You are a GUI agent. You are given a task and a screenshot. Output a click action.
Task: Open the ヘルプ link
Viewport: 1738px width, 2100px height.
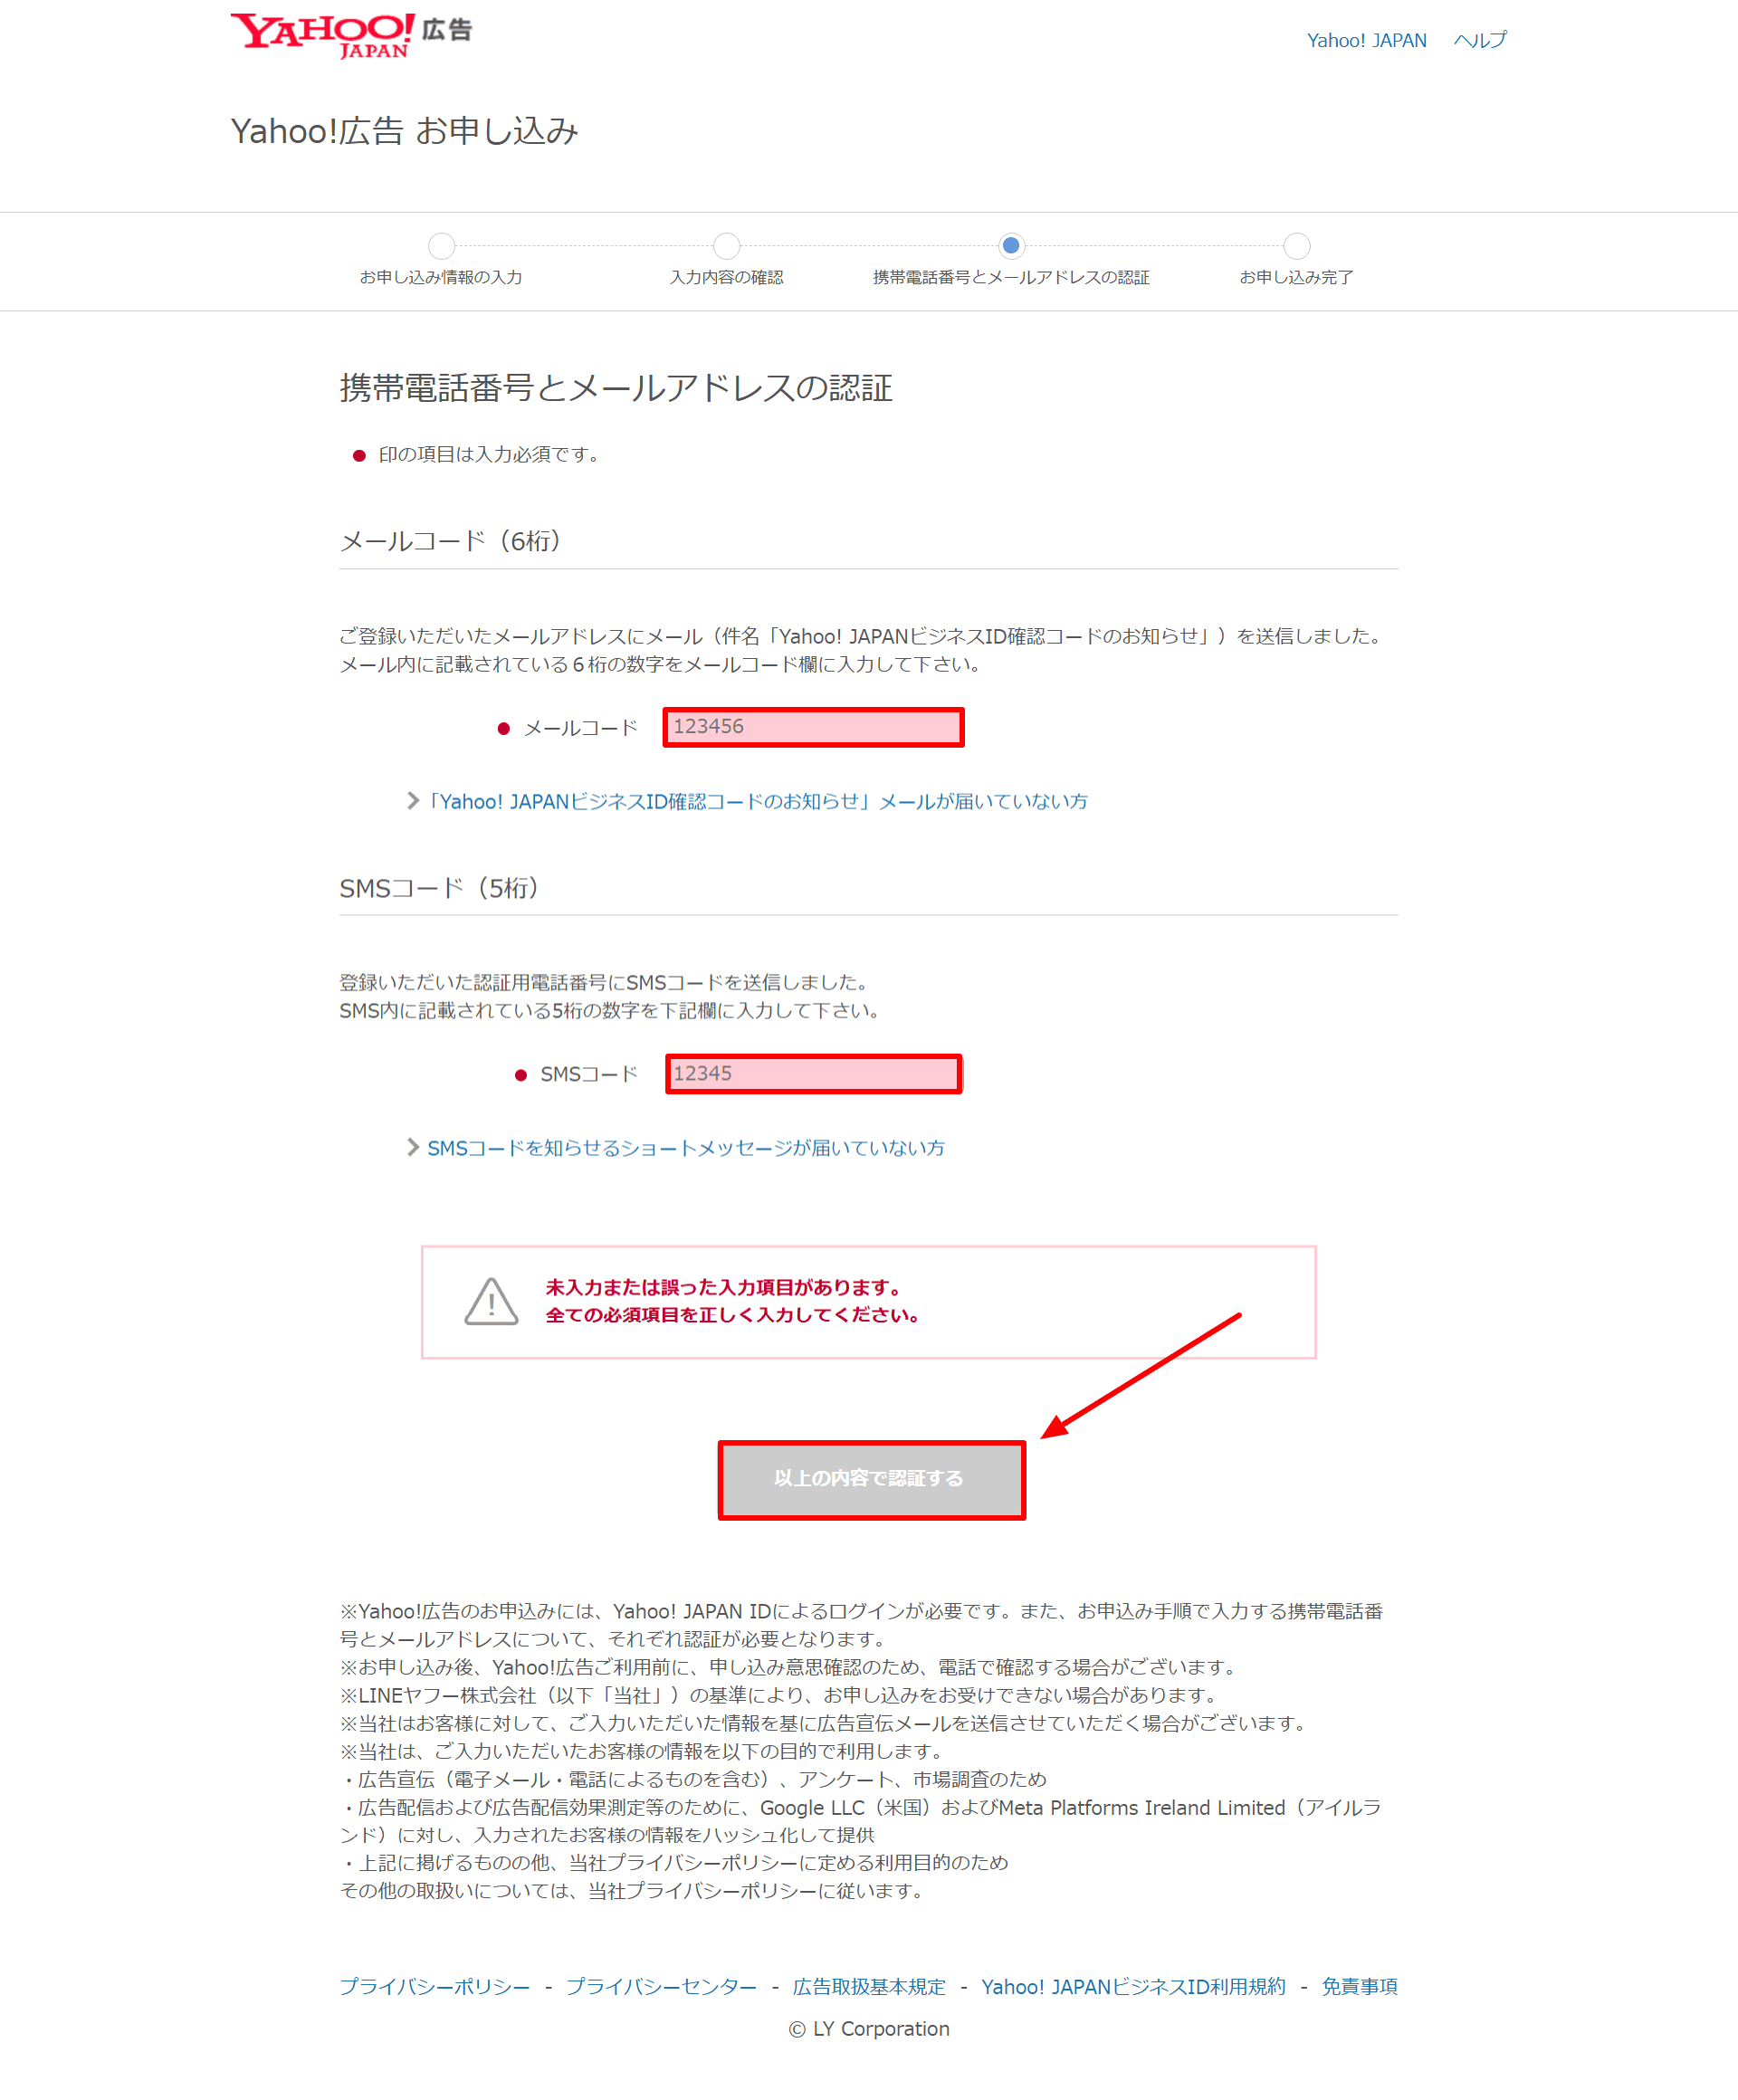coord(1480,40)
